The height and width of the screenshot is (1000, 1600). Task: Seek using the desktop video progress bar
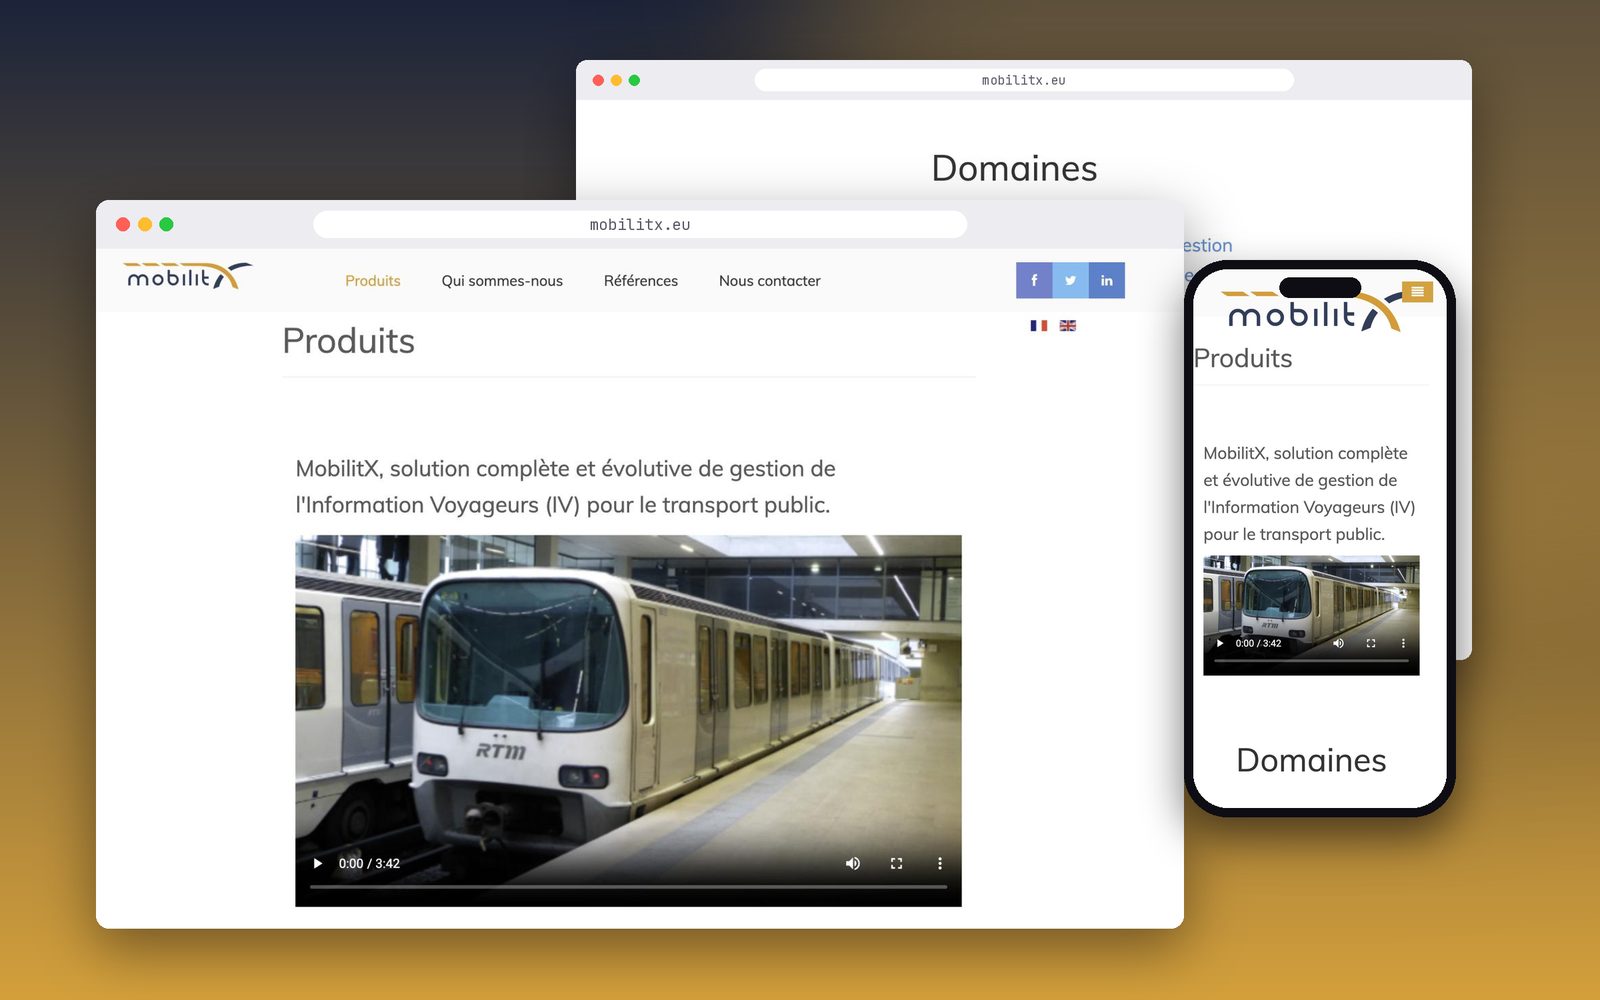coord(628,887)
